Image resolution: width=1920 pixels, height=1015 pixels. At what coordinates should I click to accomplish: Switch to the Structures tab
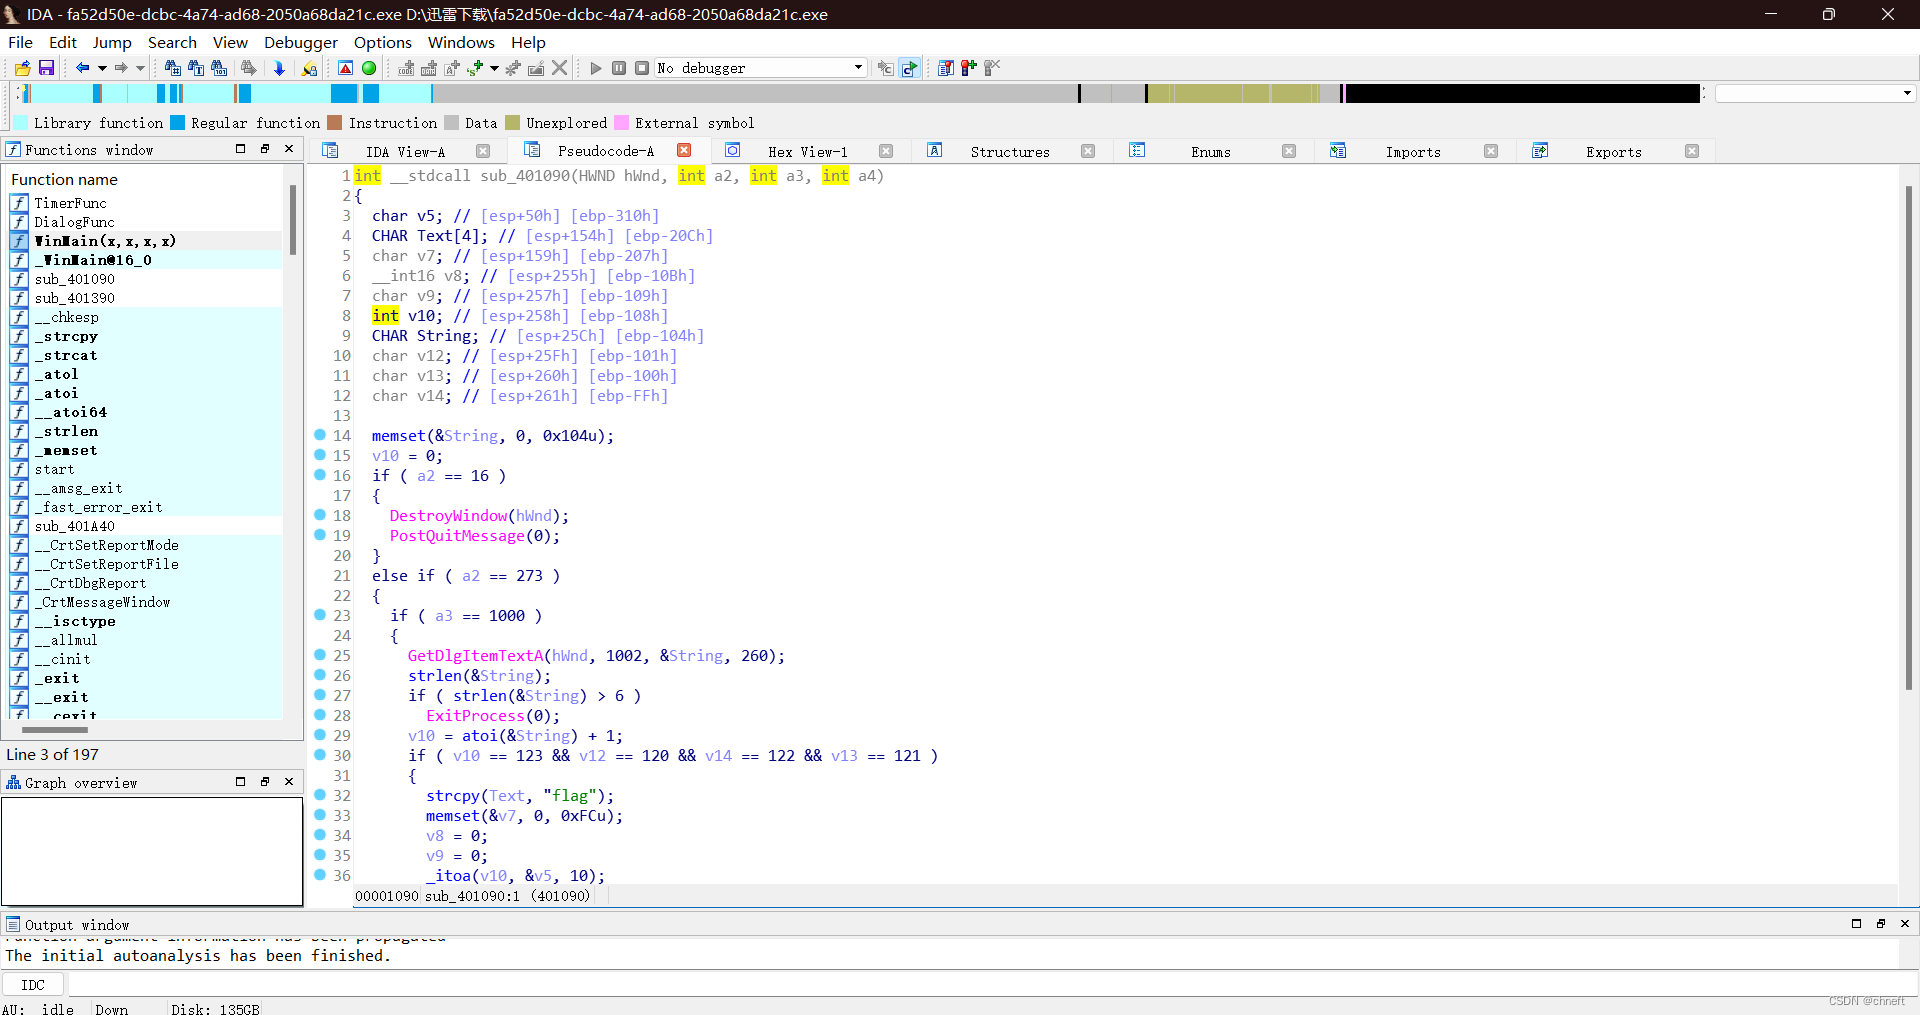pos(1010,152)
